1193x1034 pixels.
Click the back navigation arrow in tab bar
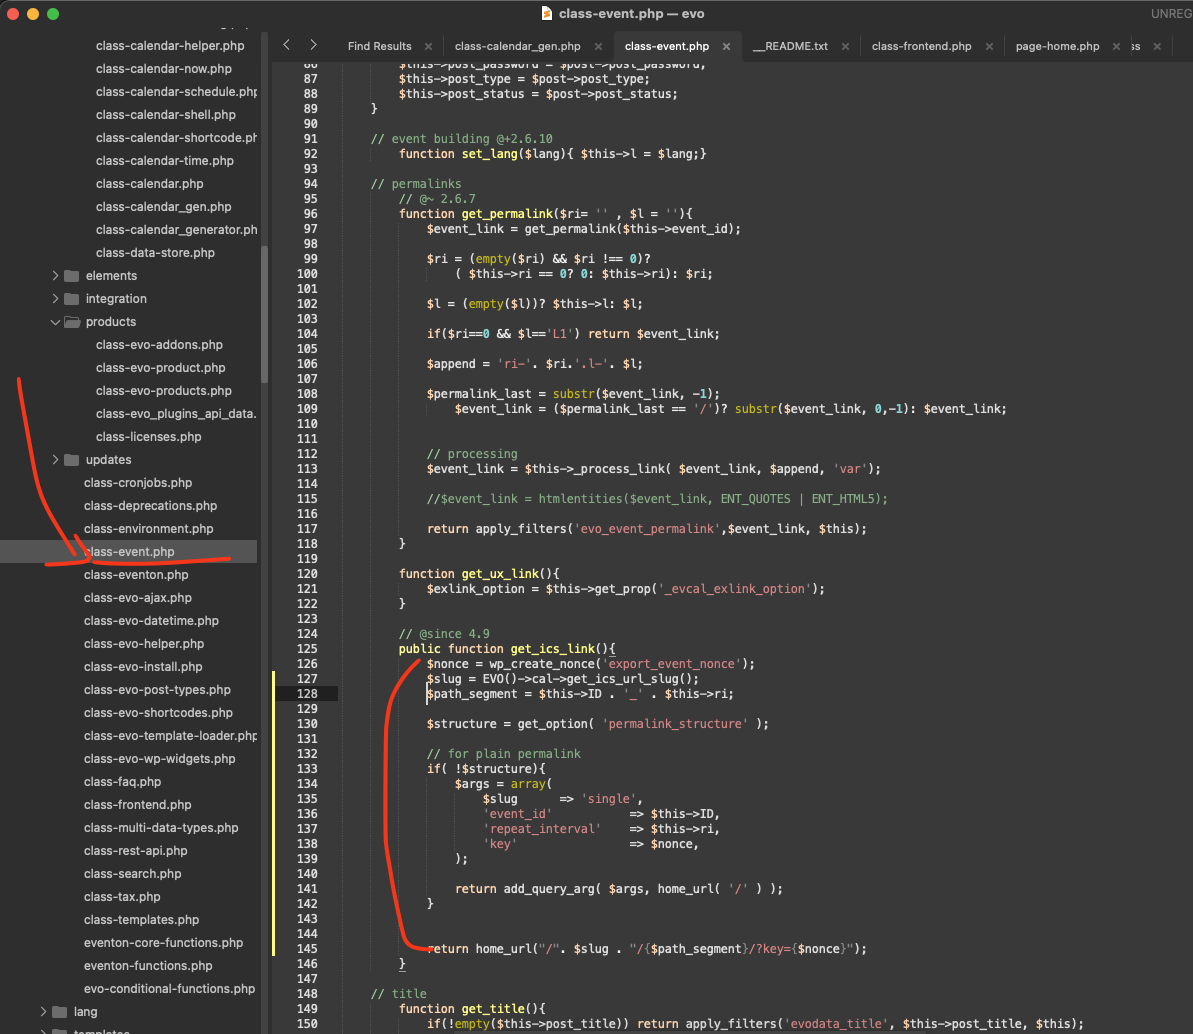tap(287, 45)
